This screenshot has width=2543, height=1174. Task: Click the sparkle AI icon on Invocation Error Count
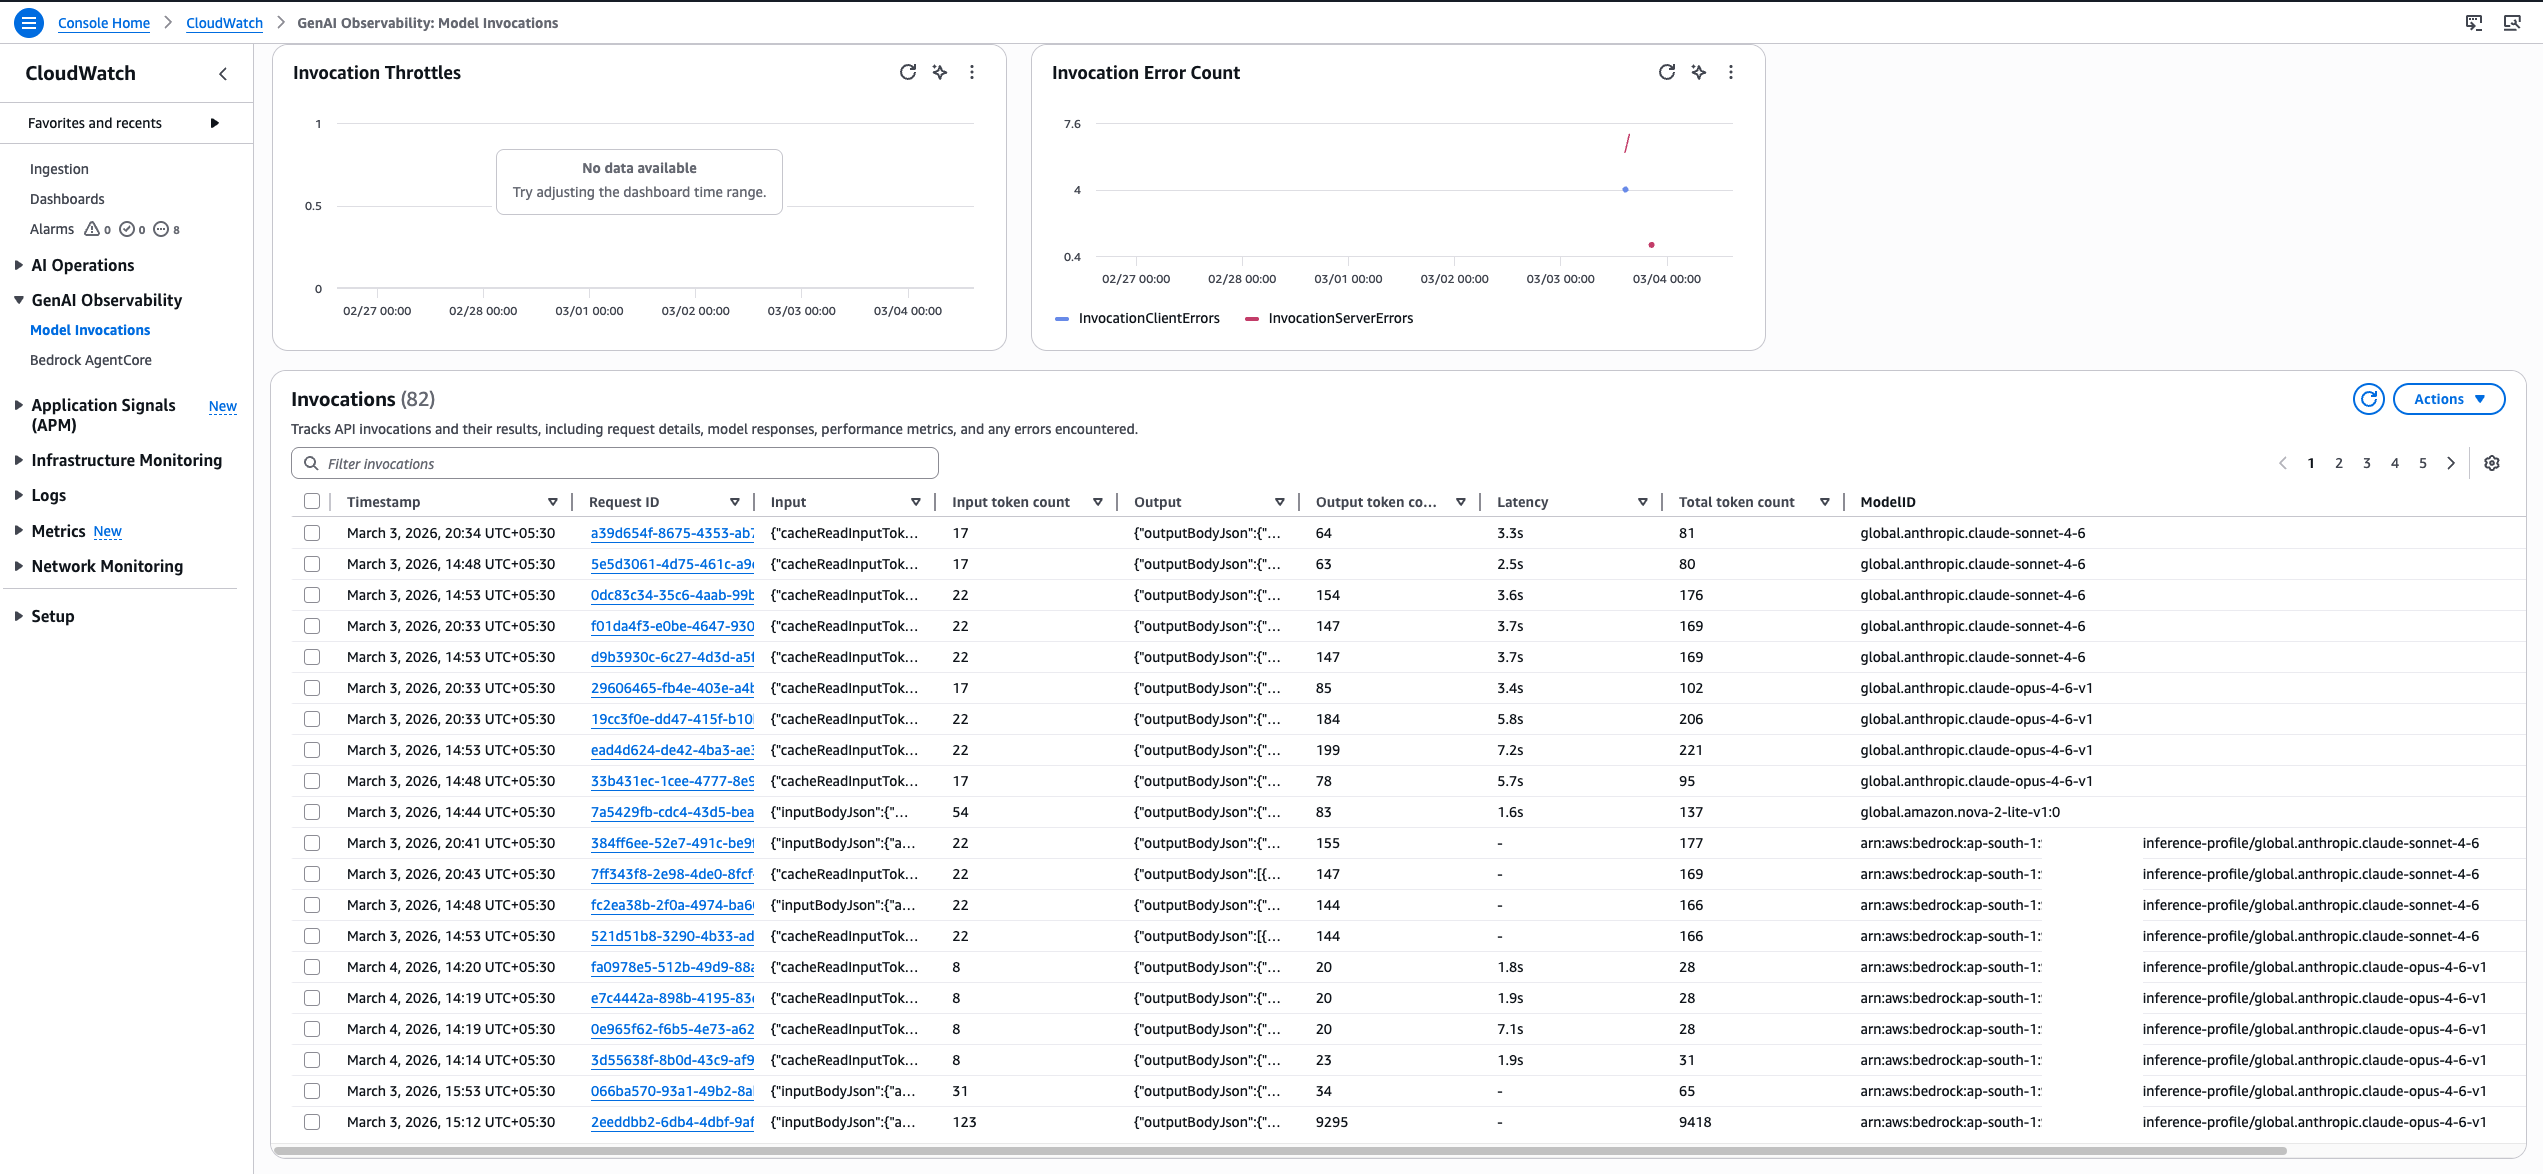pyautogui.click(x=1698, y=72)
